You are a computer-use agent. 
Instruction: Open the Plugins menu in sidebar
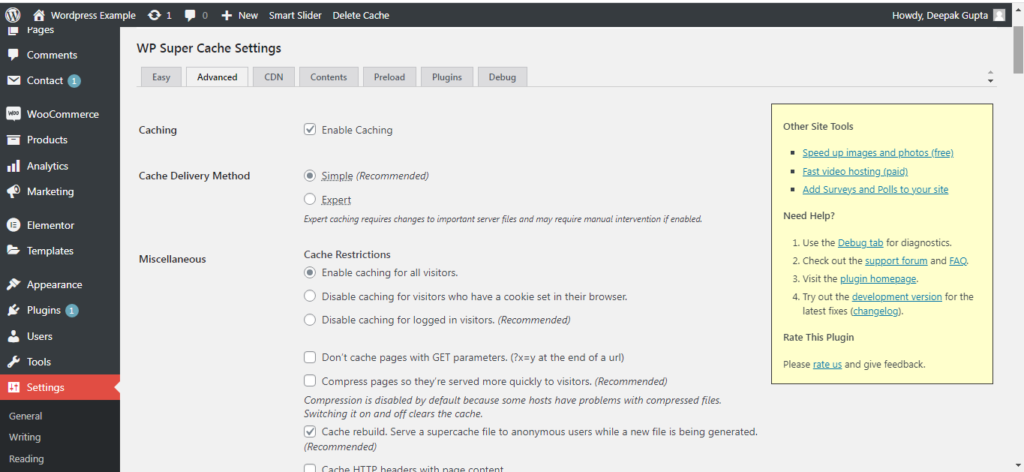click(43, 310)
